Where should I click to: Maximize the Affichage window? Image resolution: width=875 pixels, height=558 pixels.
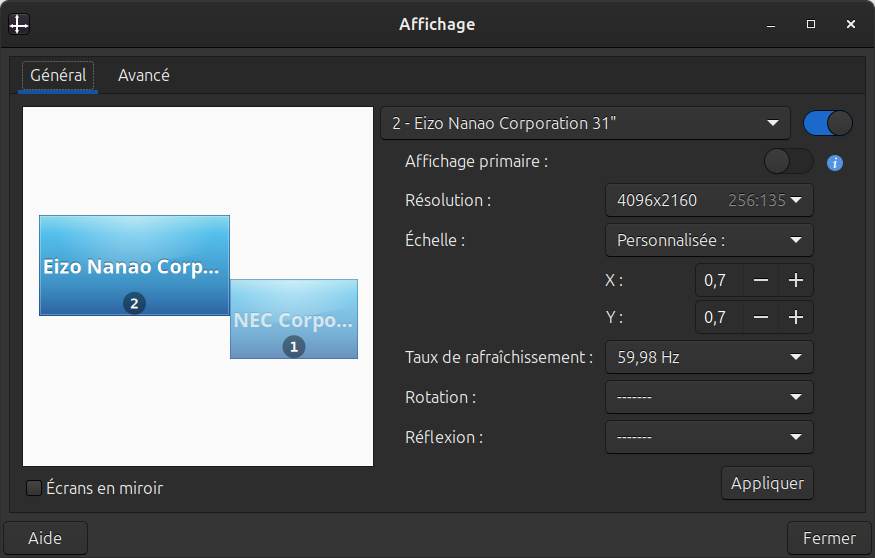[811, 24]
